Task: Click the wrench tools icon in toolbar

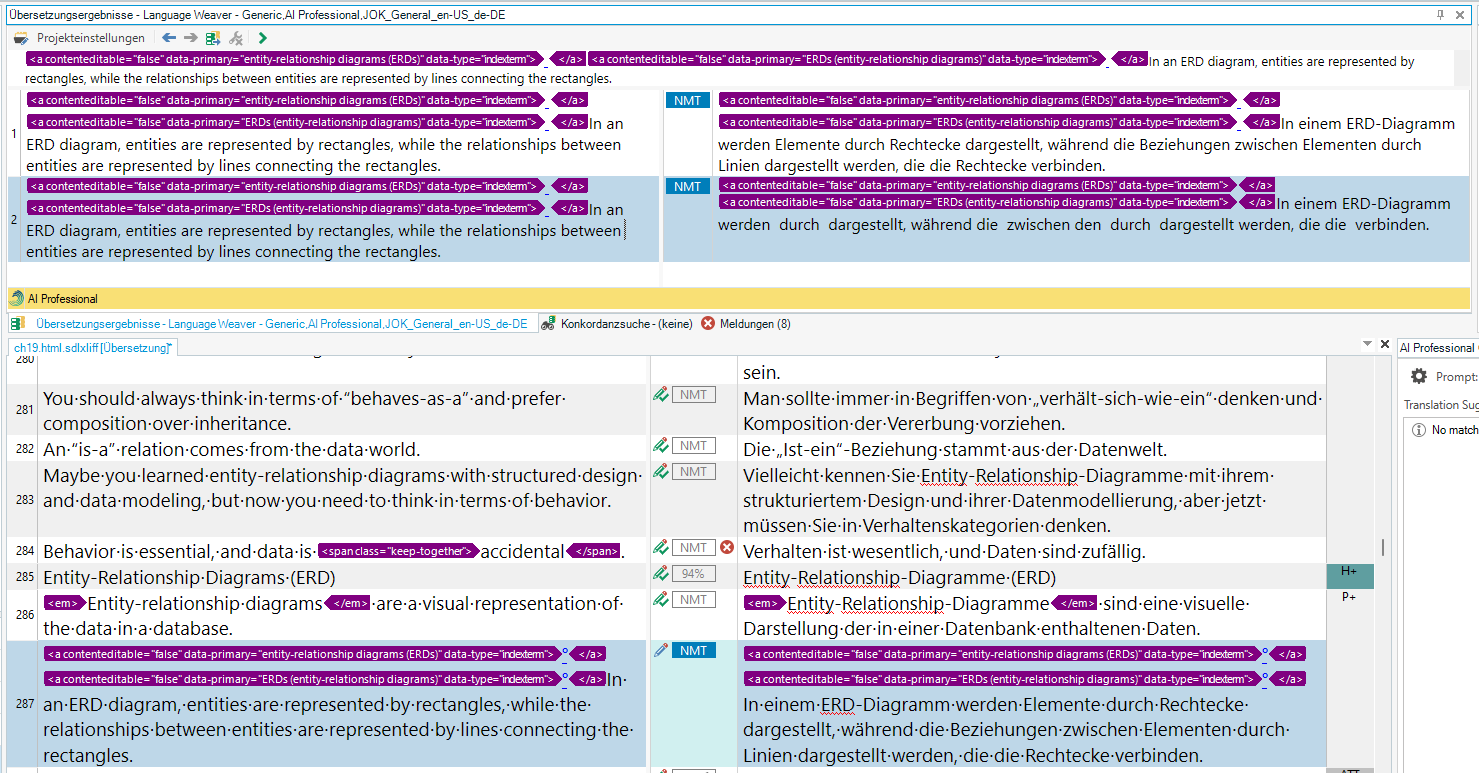Action: pyautogui.click(x=236, y=38)
